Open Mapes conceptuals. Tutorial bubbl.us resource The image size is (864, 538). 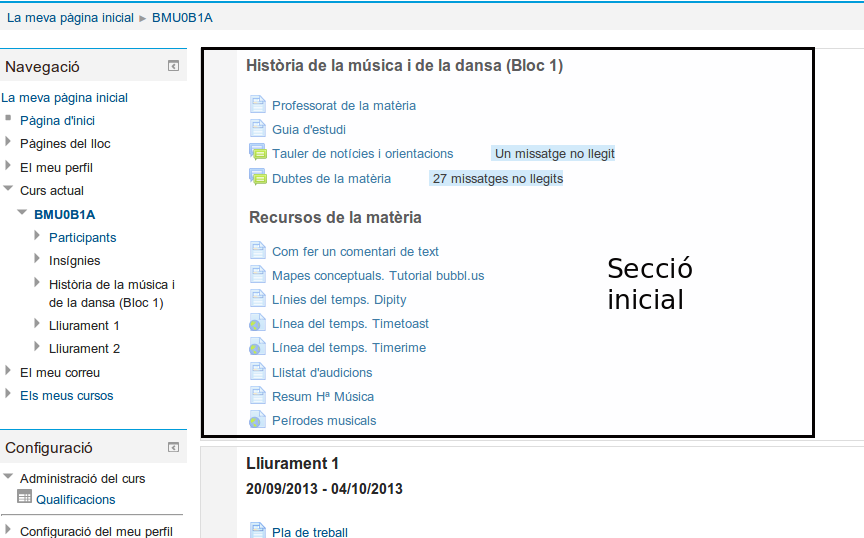click(377, 275)
